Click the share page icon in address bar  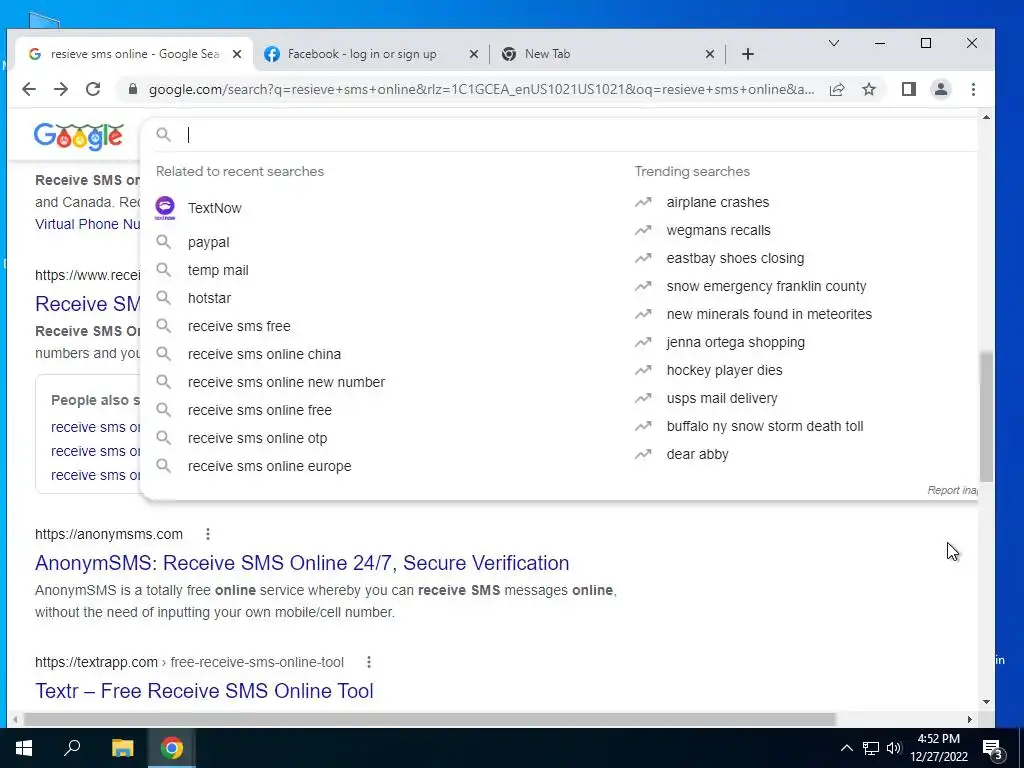(837, 89)
